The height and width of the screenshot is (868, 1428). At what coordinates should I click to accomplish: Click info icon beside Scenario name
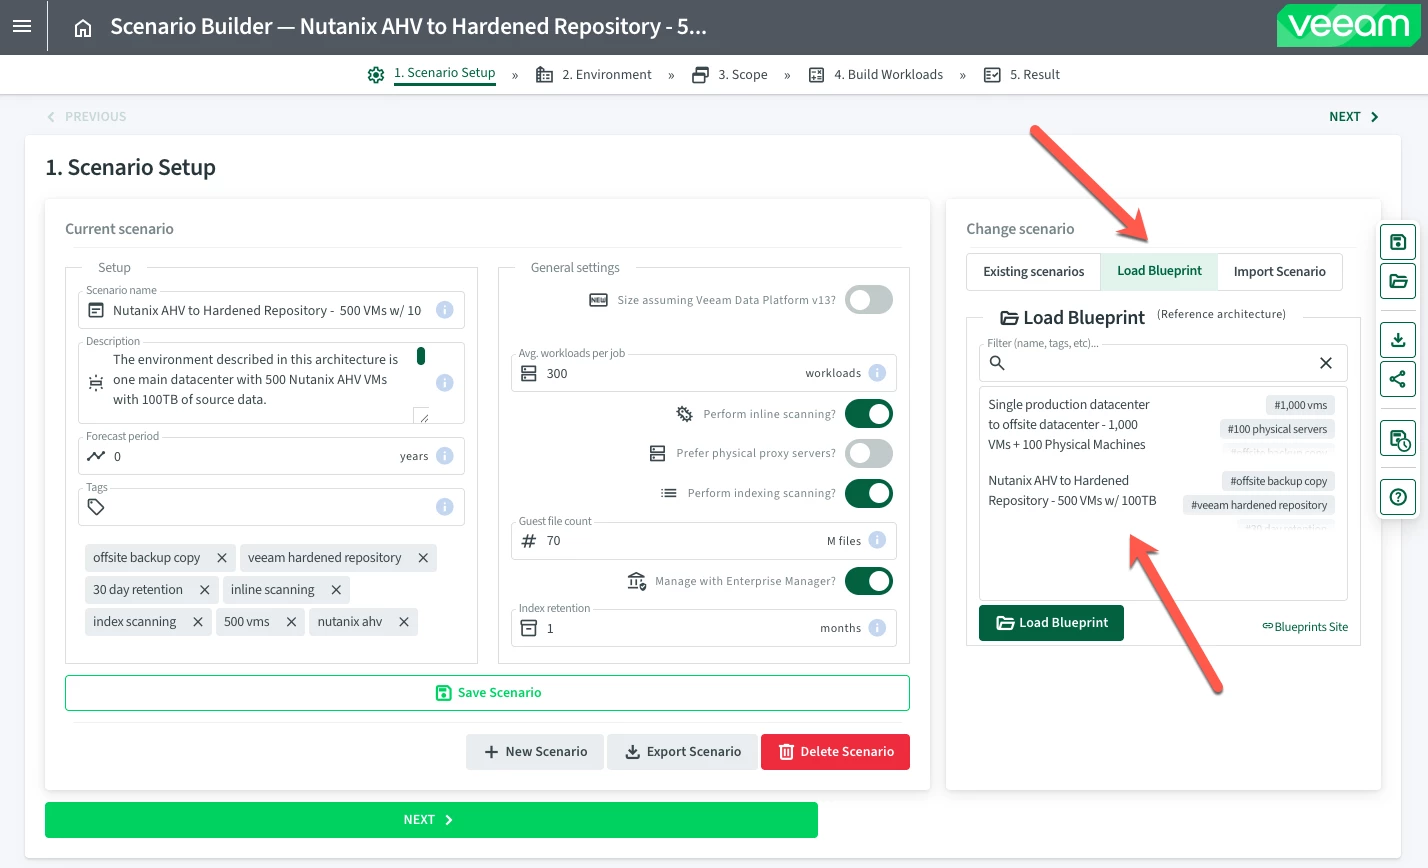pos(445,310)
